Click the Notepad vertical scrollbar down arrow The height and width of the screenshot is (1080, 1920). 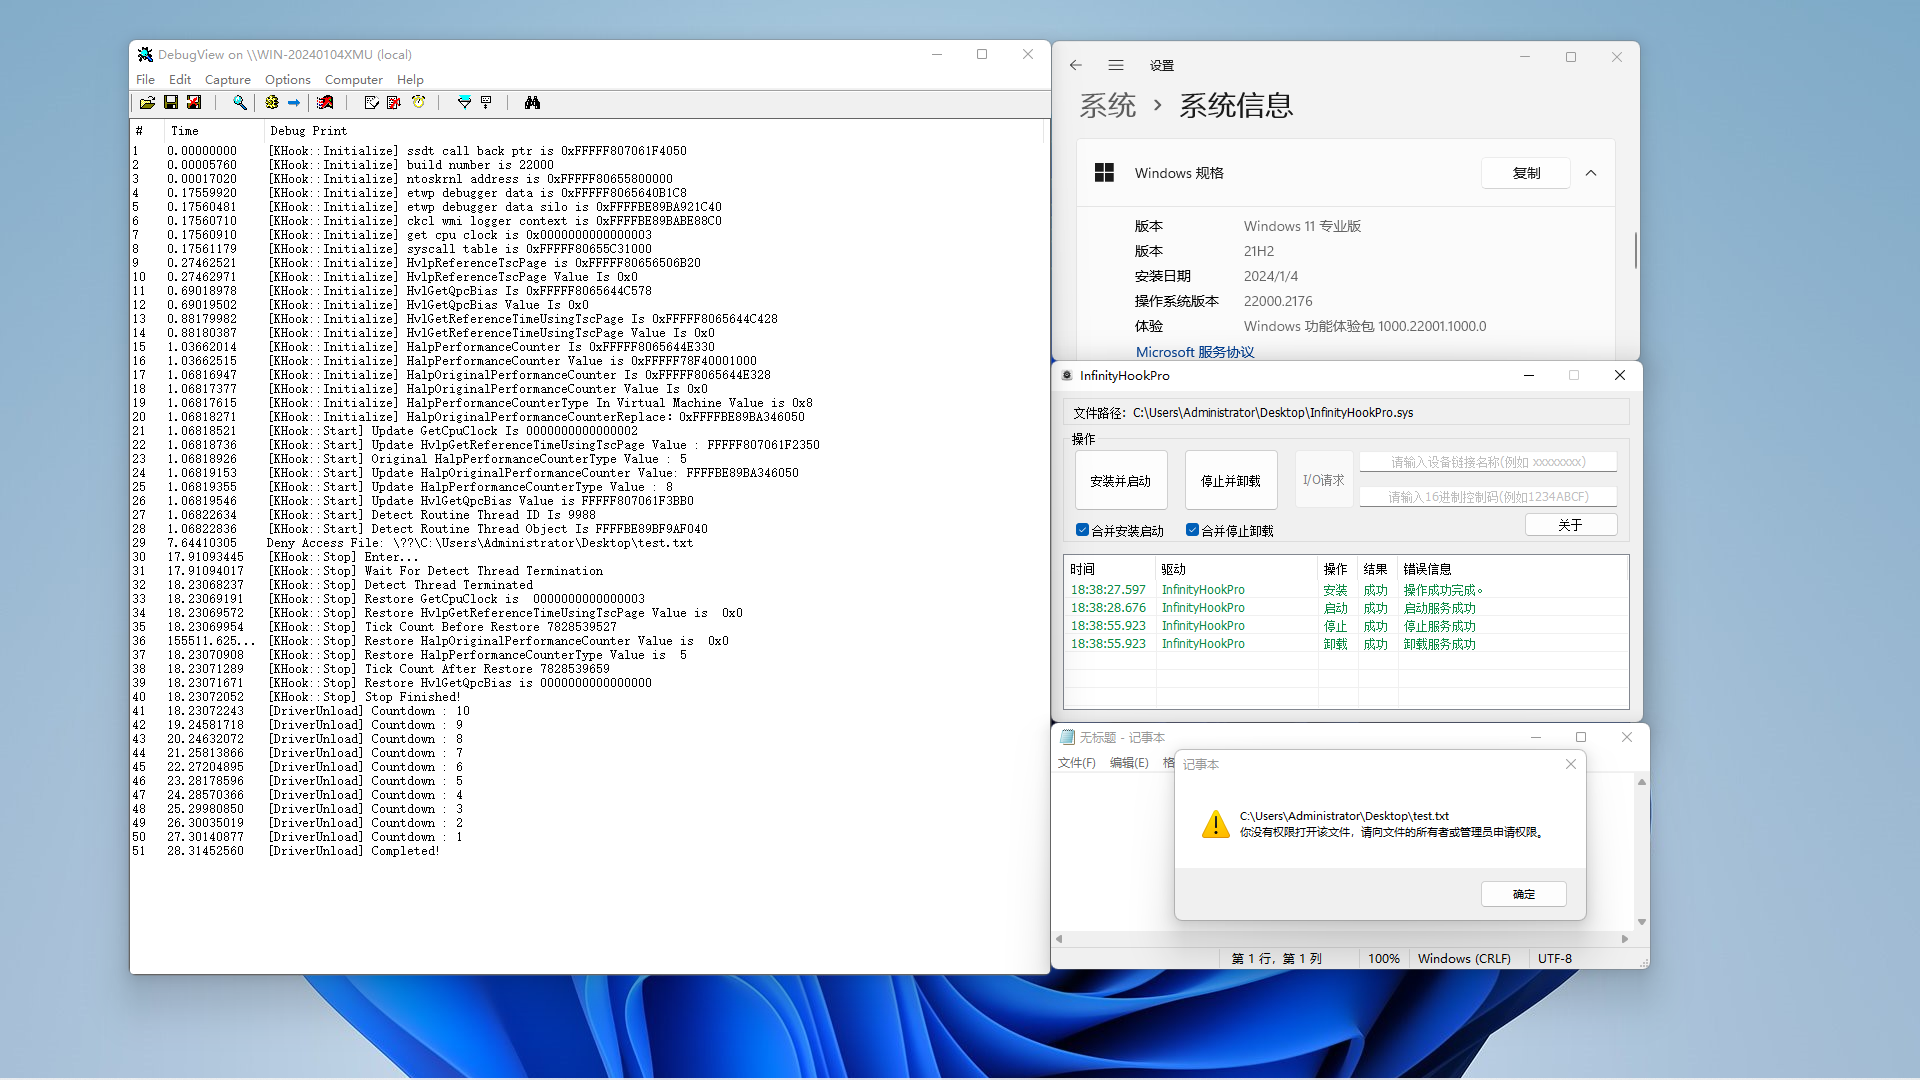[x=1641, y=922]
